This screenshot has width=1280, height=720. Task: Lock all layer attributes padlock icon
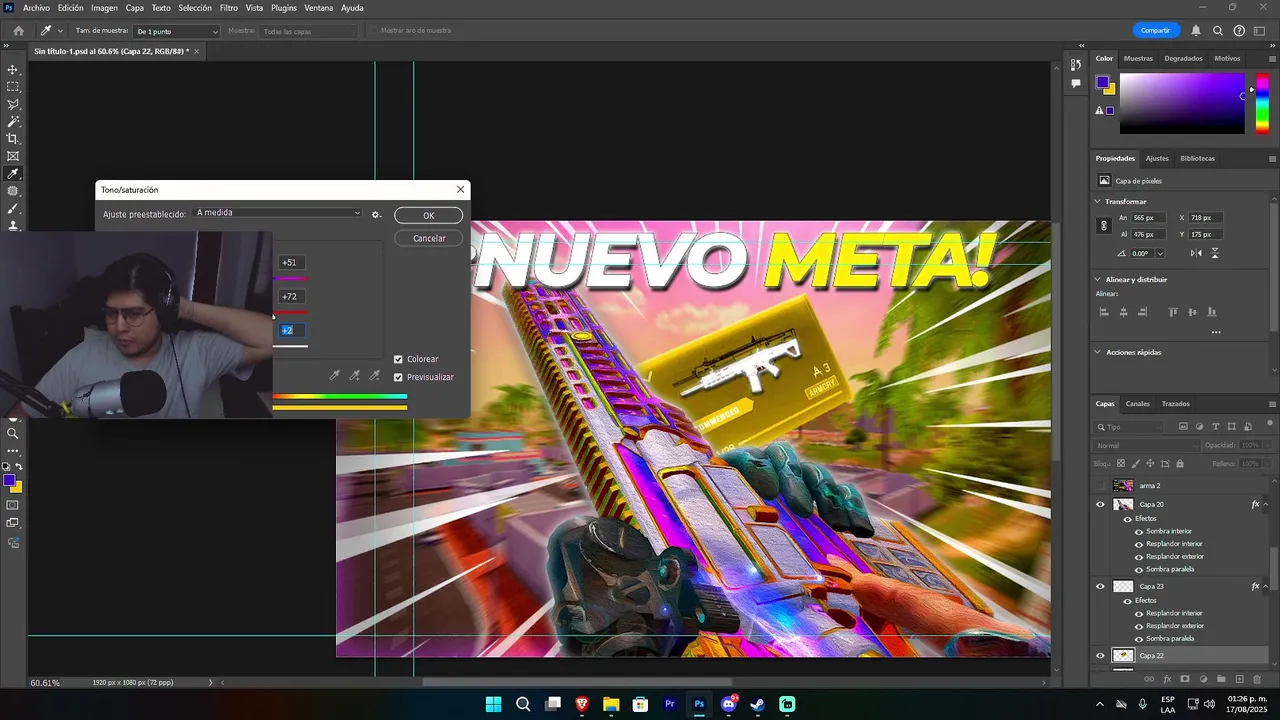pos(1180,464)
